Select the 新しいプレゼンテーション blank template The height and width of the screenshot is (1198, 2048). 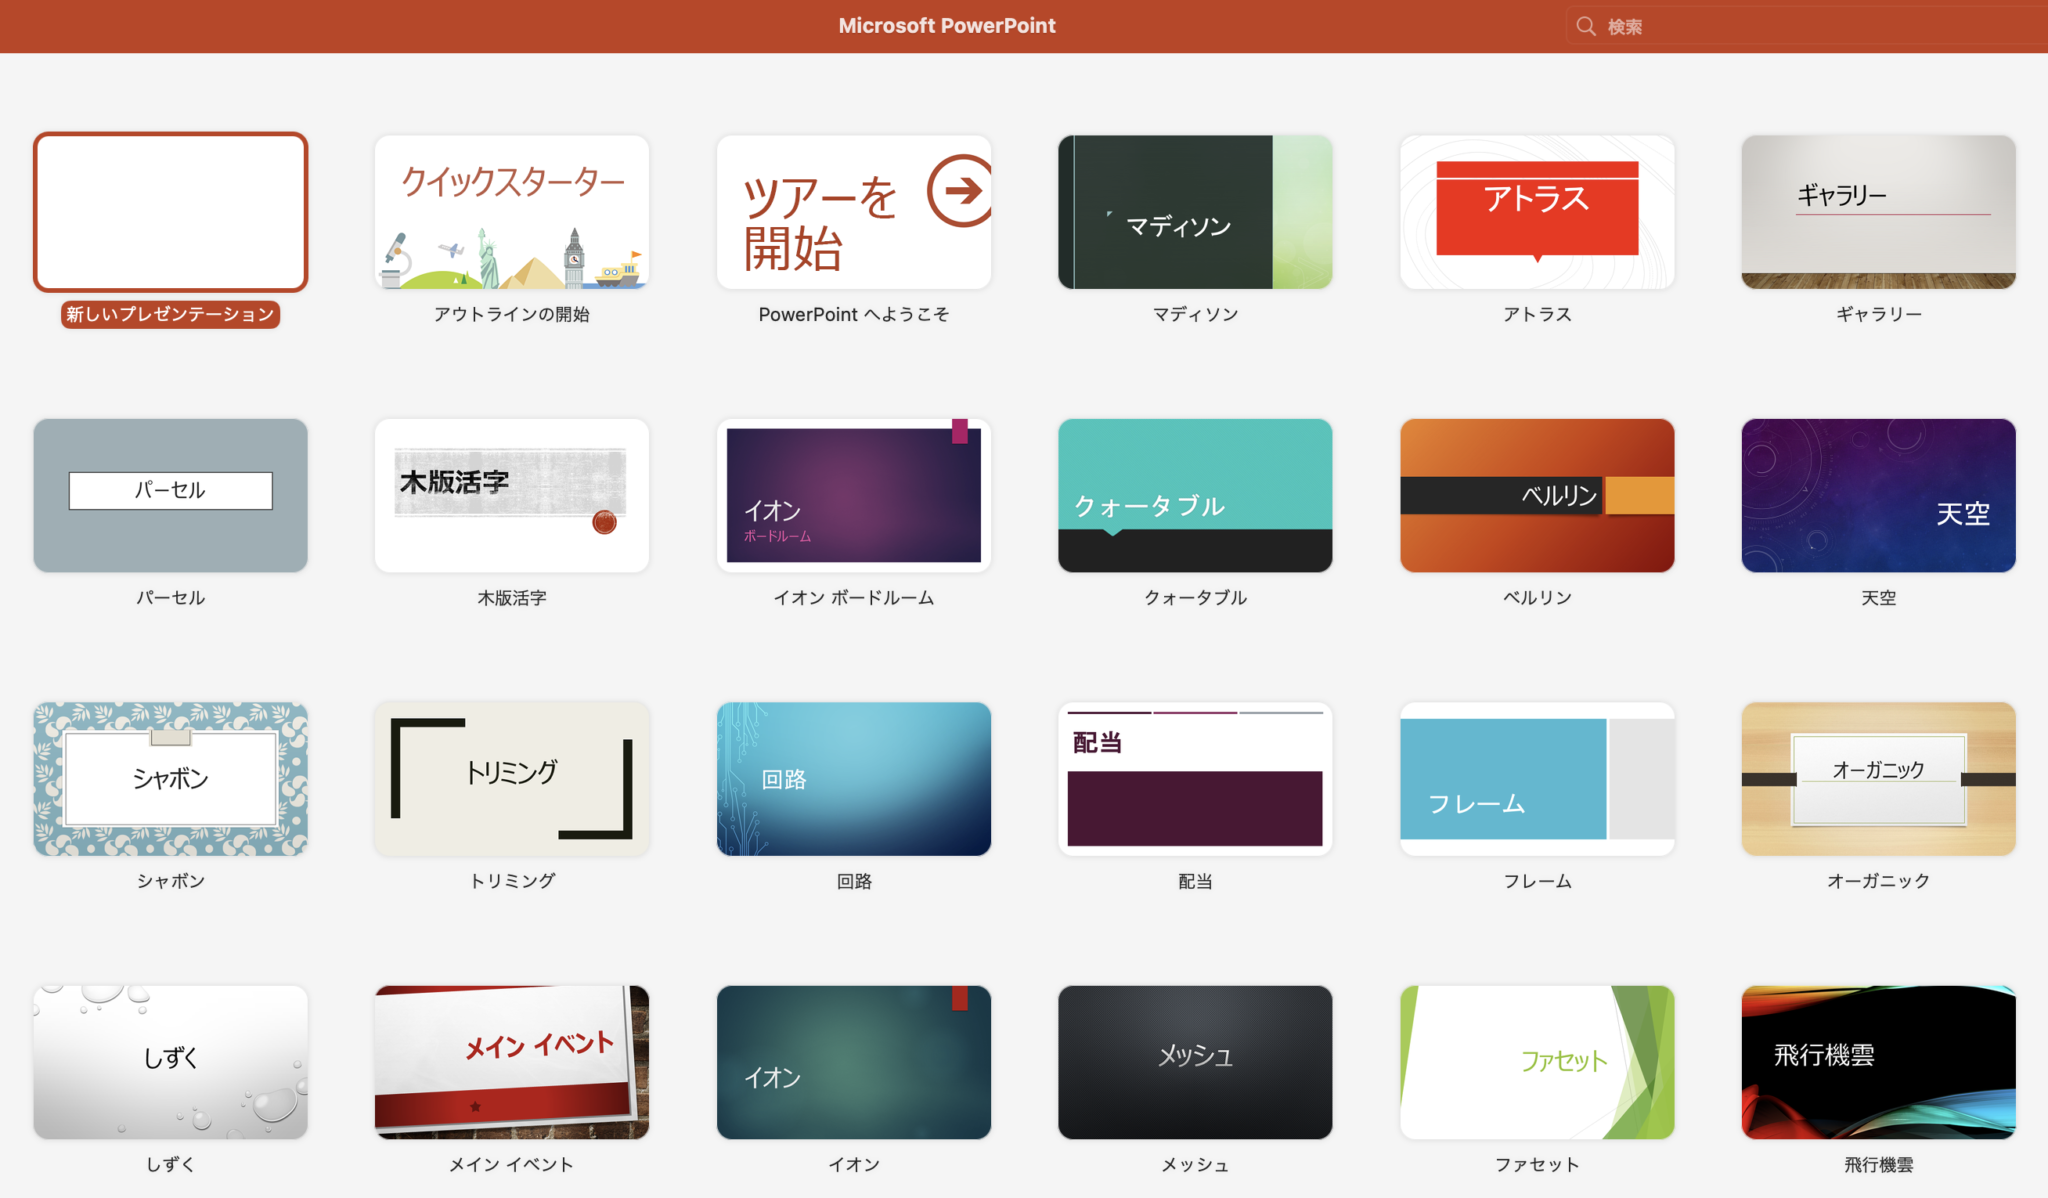pos(169,212)
